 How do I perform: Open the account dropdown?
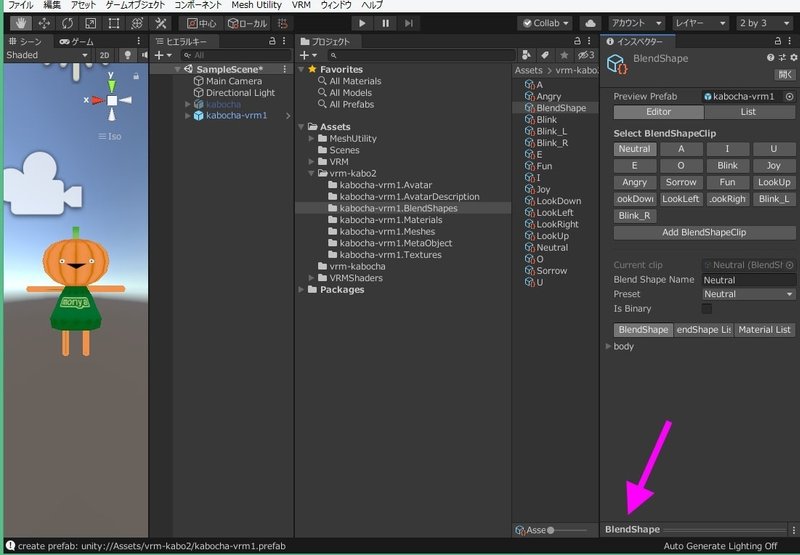[x=636, y=23]
